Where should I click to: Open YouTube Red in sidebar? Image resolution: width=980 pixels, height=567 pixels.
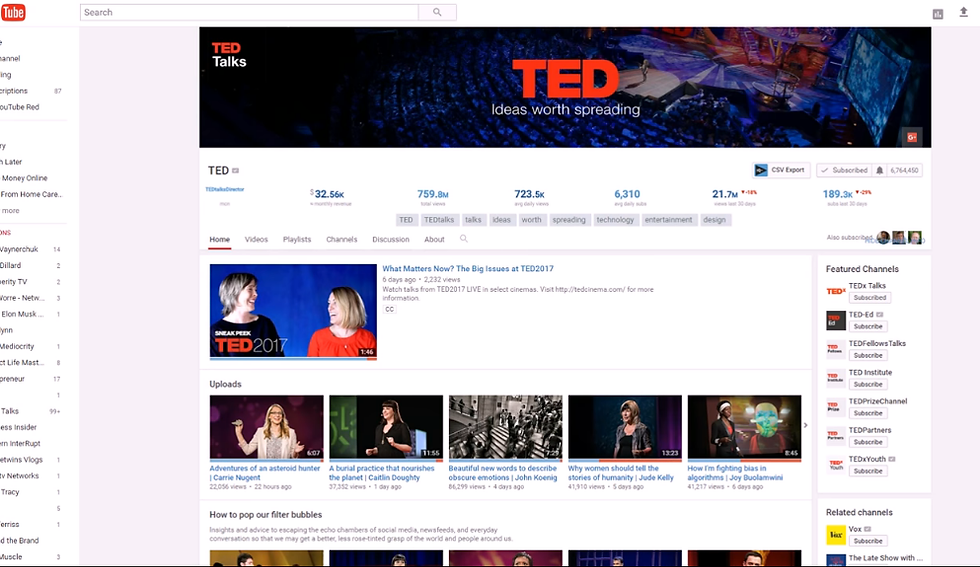click(19, 107)
